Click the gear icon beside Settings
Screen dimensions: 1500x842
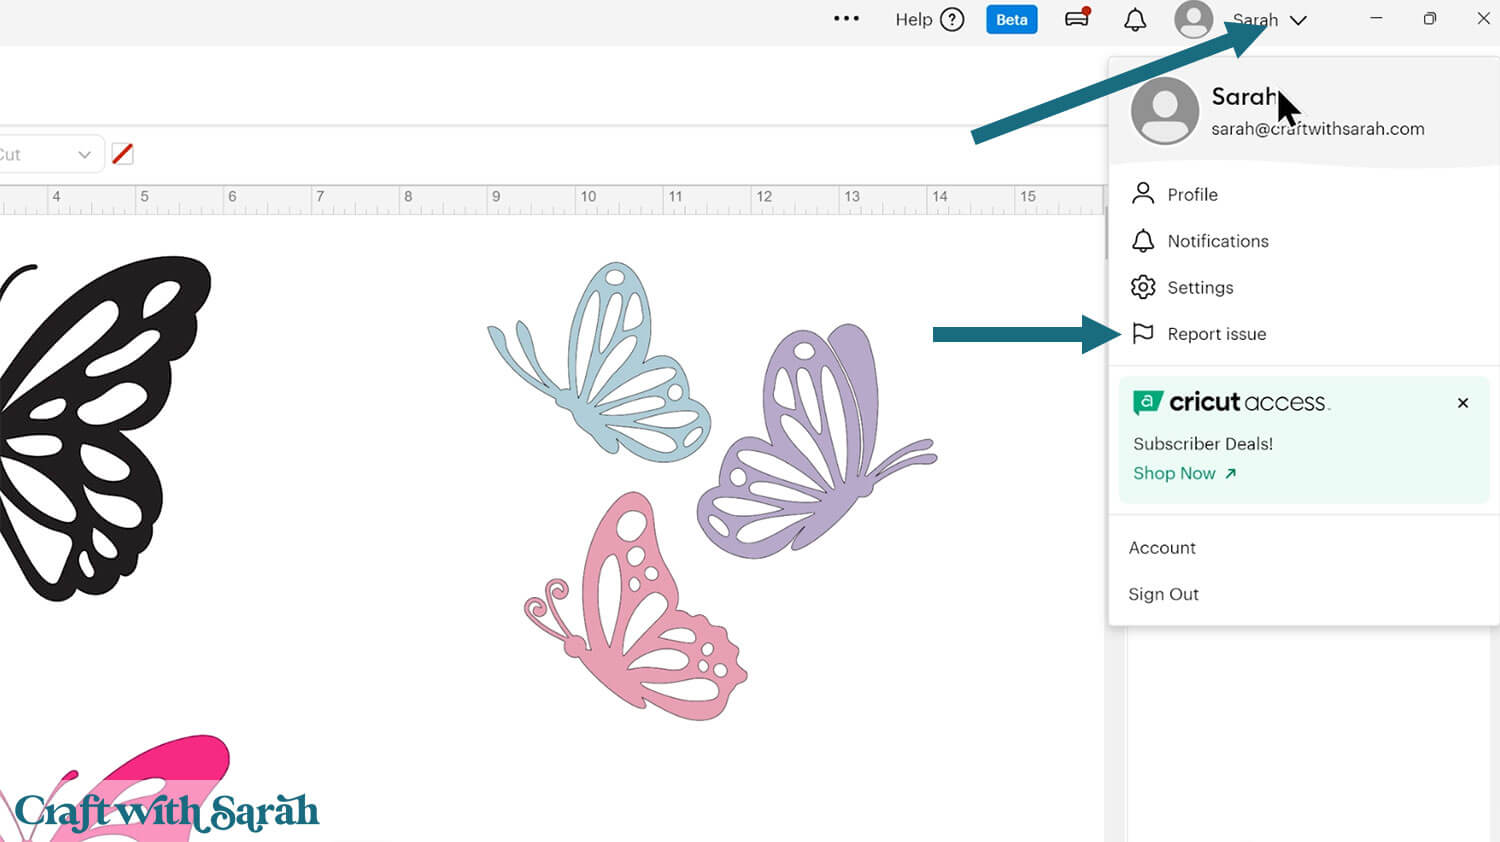(x=1143, y=288)
